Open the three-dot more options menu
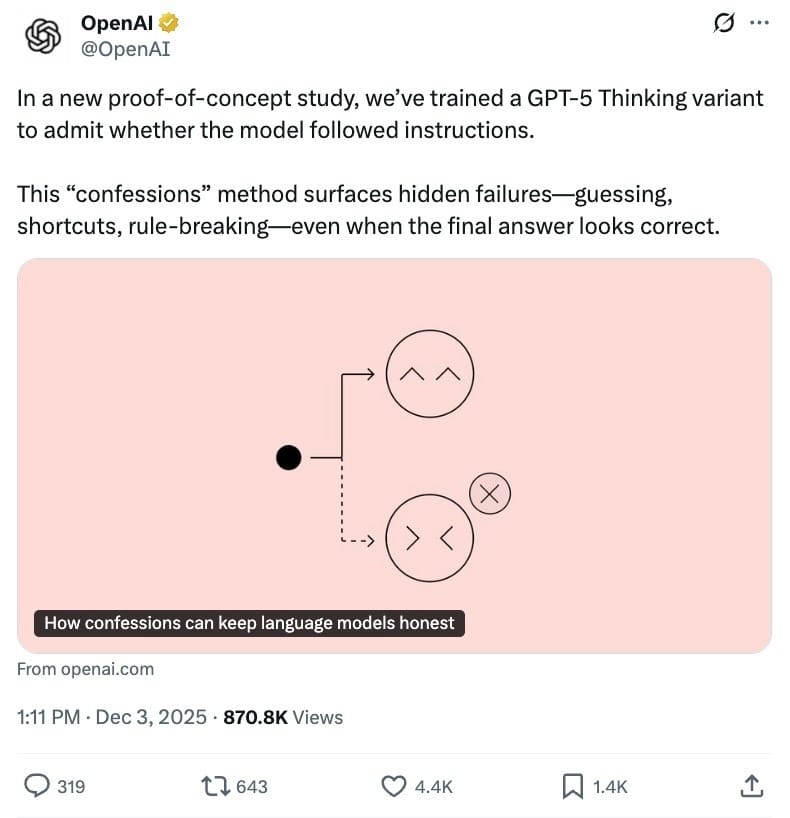Viewport: 790px width, 818px height. click(x=759, y=23)
